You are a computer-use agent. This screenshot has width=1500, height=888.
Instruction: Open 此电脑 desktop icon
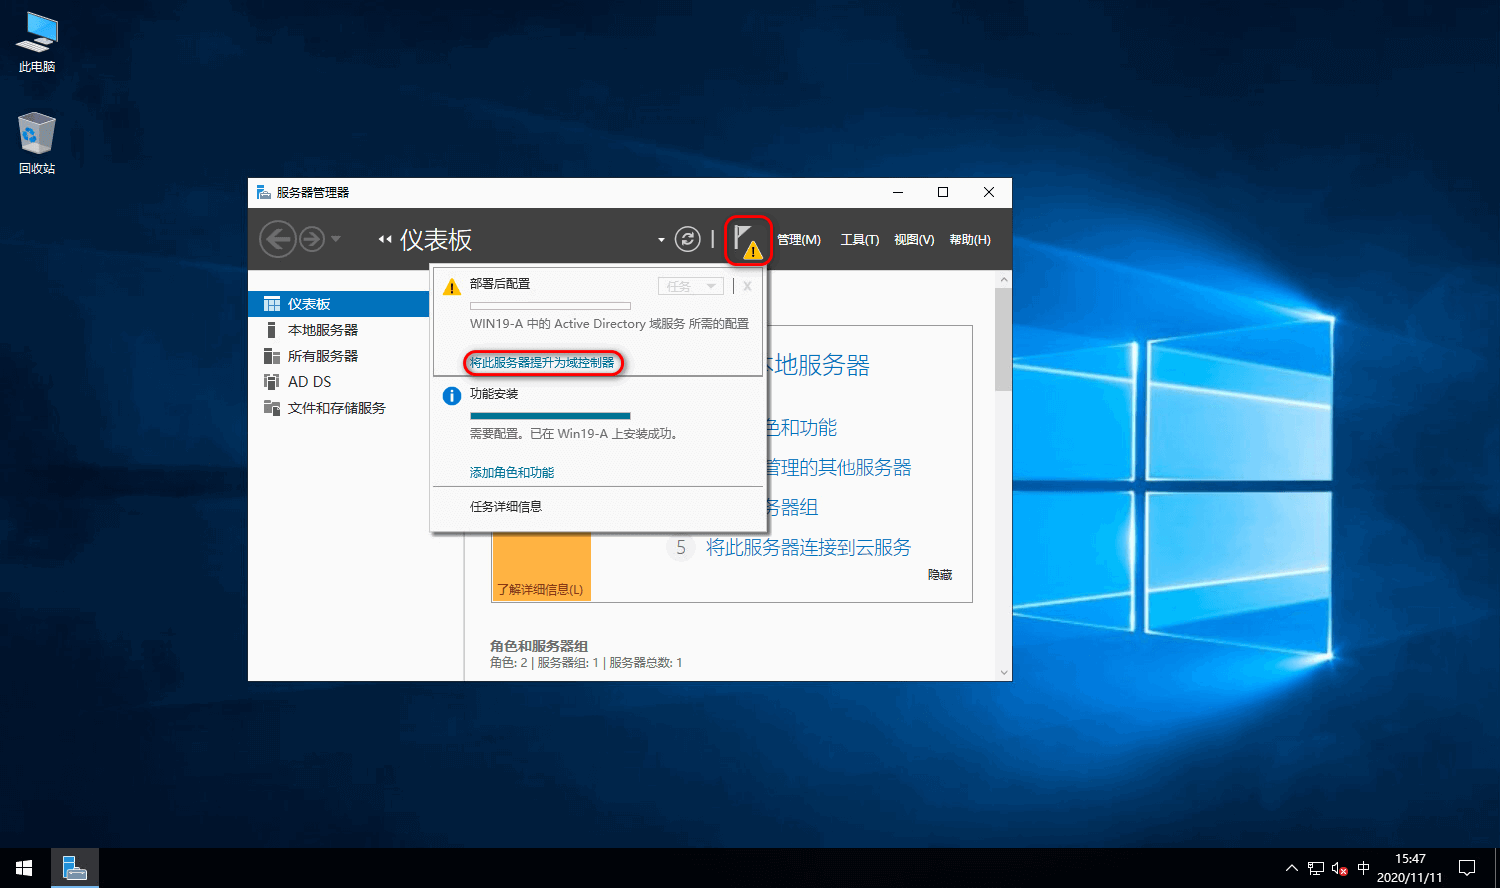click(37, 42)
